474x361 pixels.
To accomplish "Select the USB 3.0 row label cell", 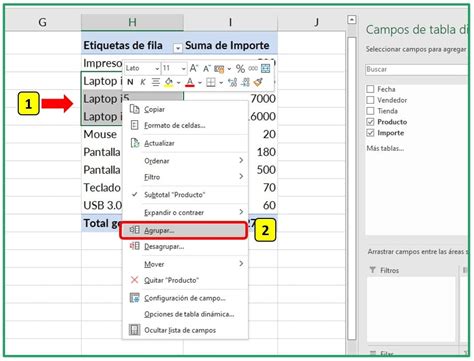I will pyautogui.click(x=102, y=205).
